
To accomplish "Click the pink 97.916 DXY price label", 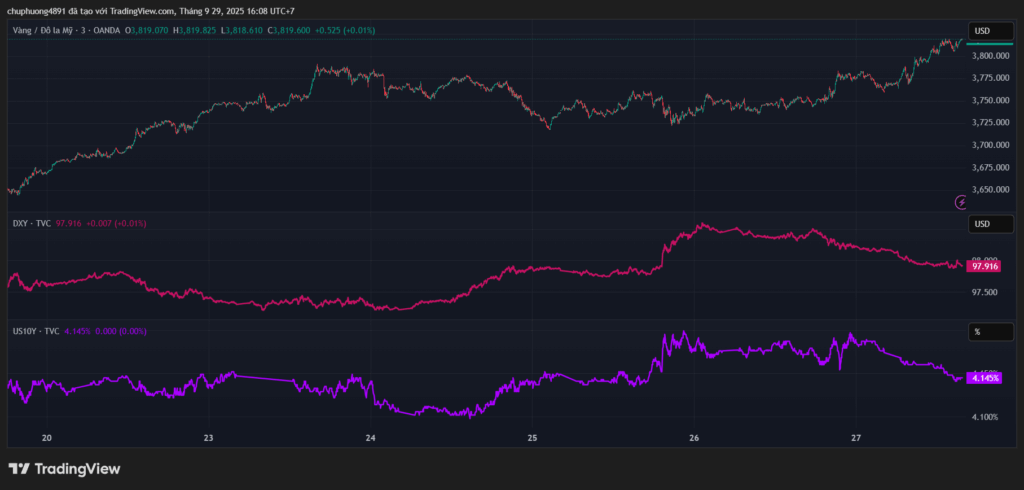I will [985, 267].
